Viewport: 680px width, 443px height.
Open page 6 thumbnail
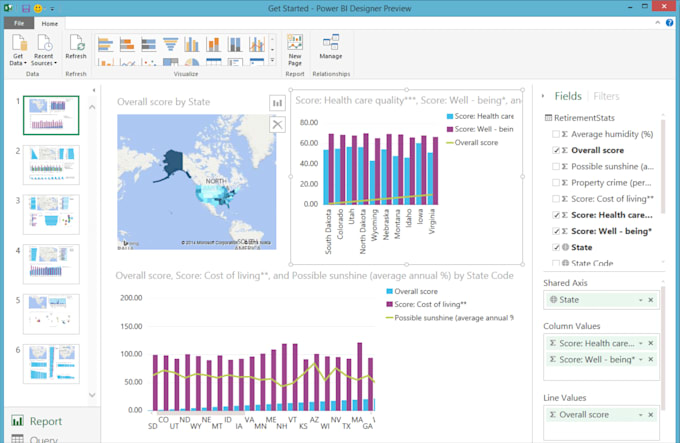click(x=51, y=364)
